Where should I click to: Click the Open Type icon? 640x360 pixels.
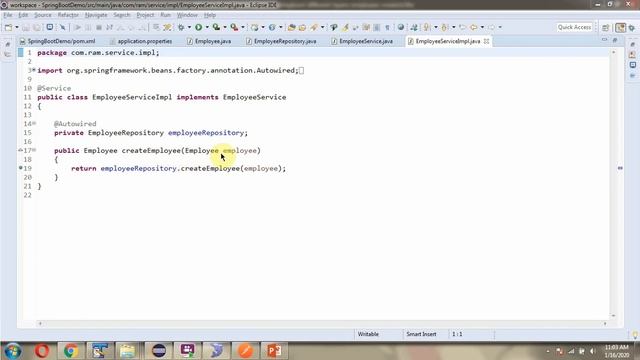click(x=291, y=27)
